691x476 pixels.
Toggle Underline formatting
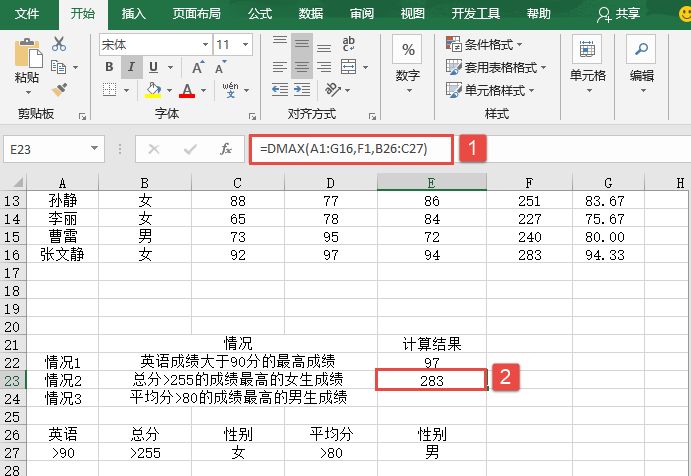tap(152, 67)
